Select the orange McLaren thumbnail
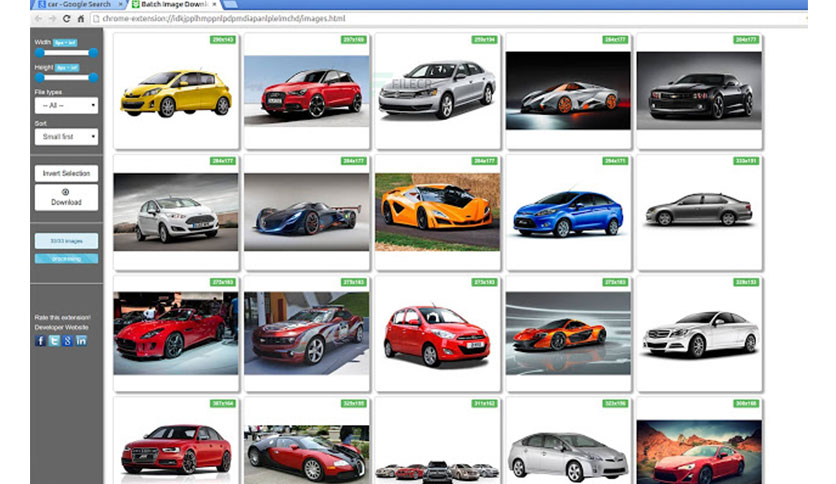The image size is (836, 484). click(568, 333)
